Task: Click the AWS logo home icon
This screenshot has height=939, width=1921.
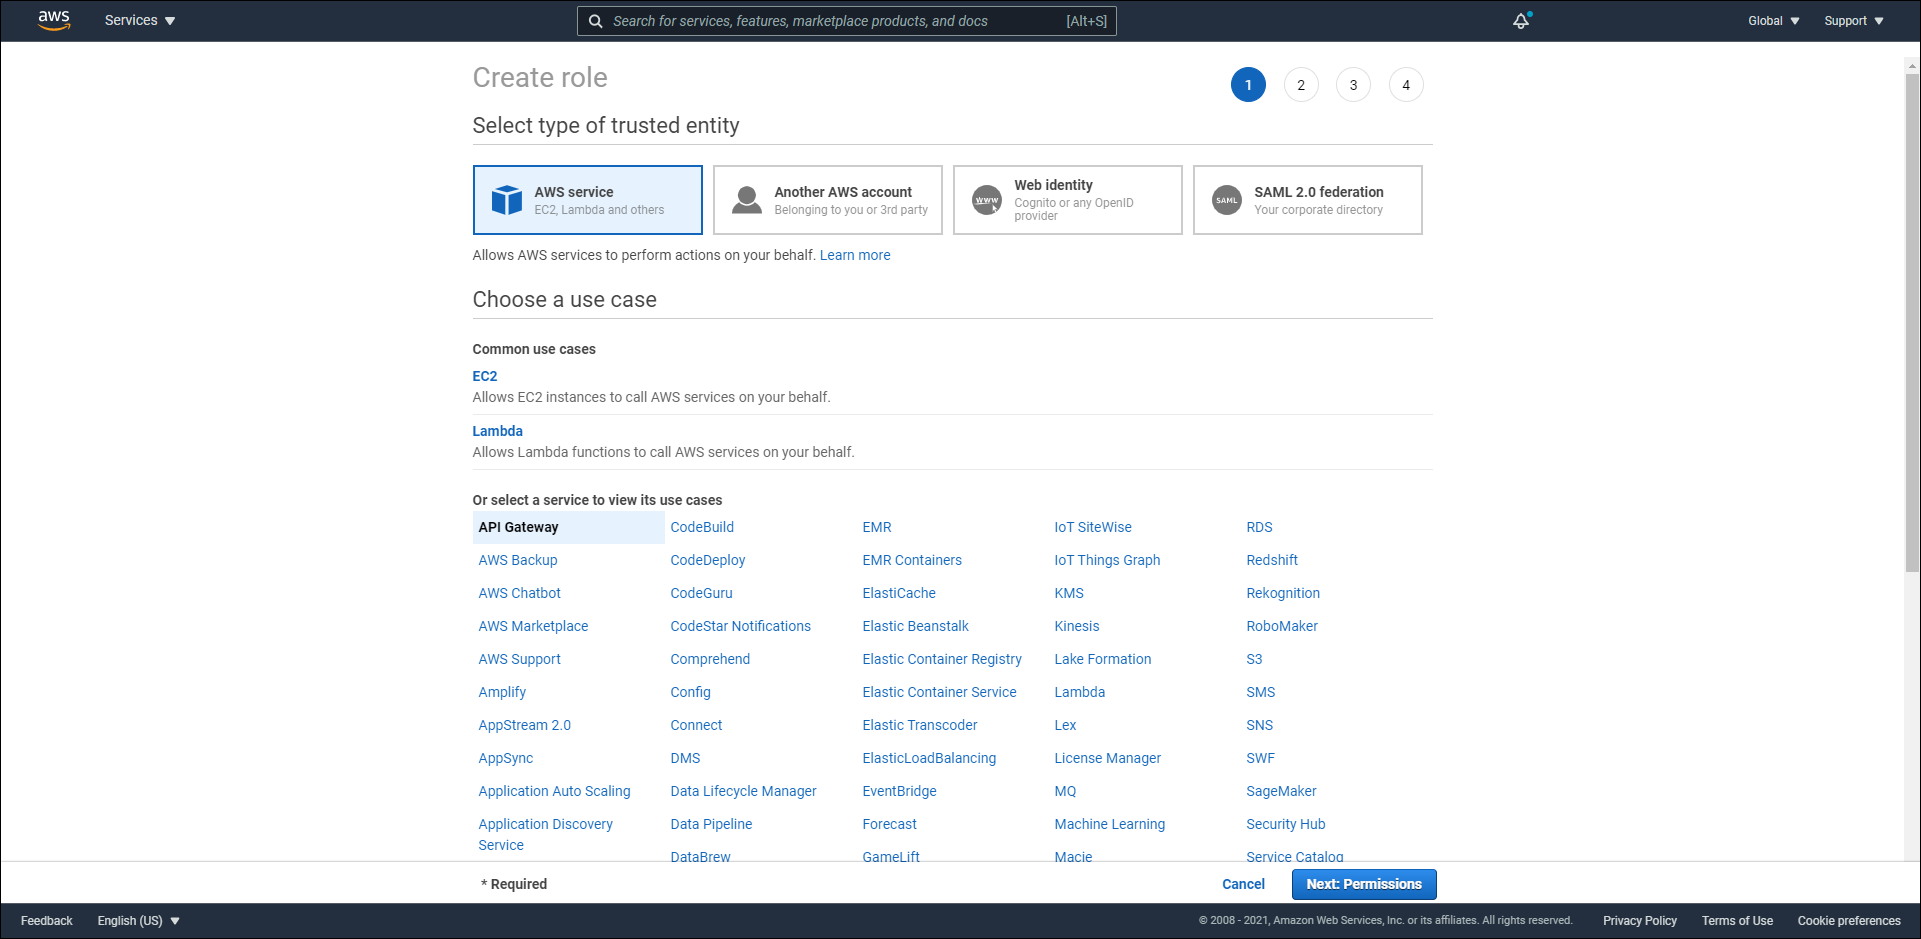Action: (54, 20)
